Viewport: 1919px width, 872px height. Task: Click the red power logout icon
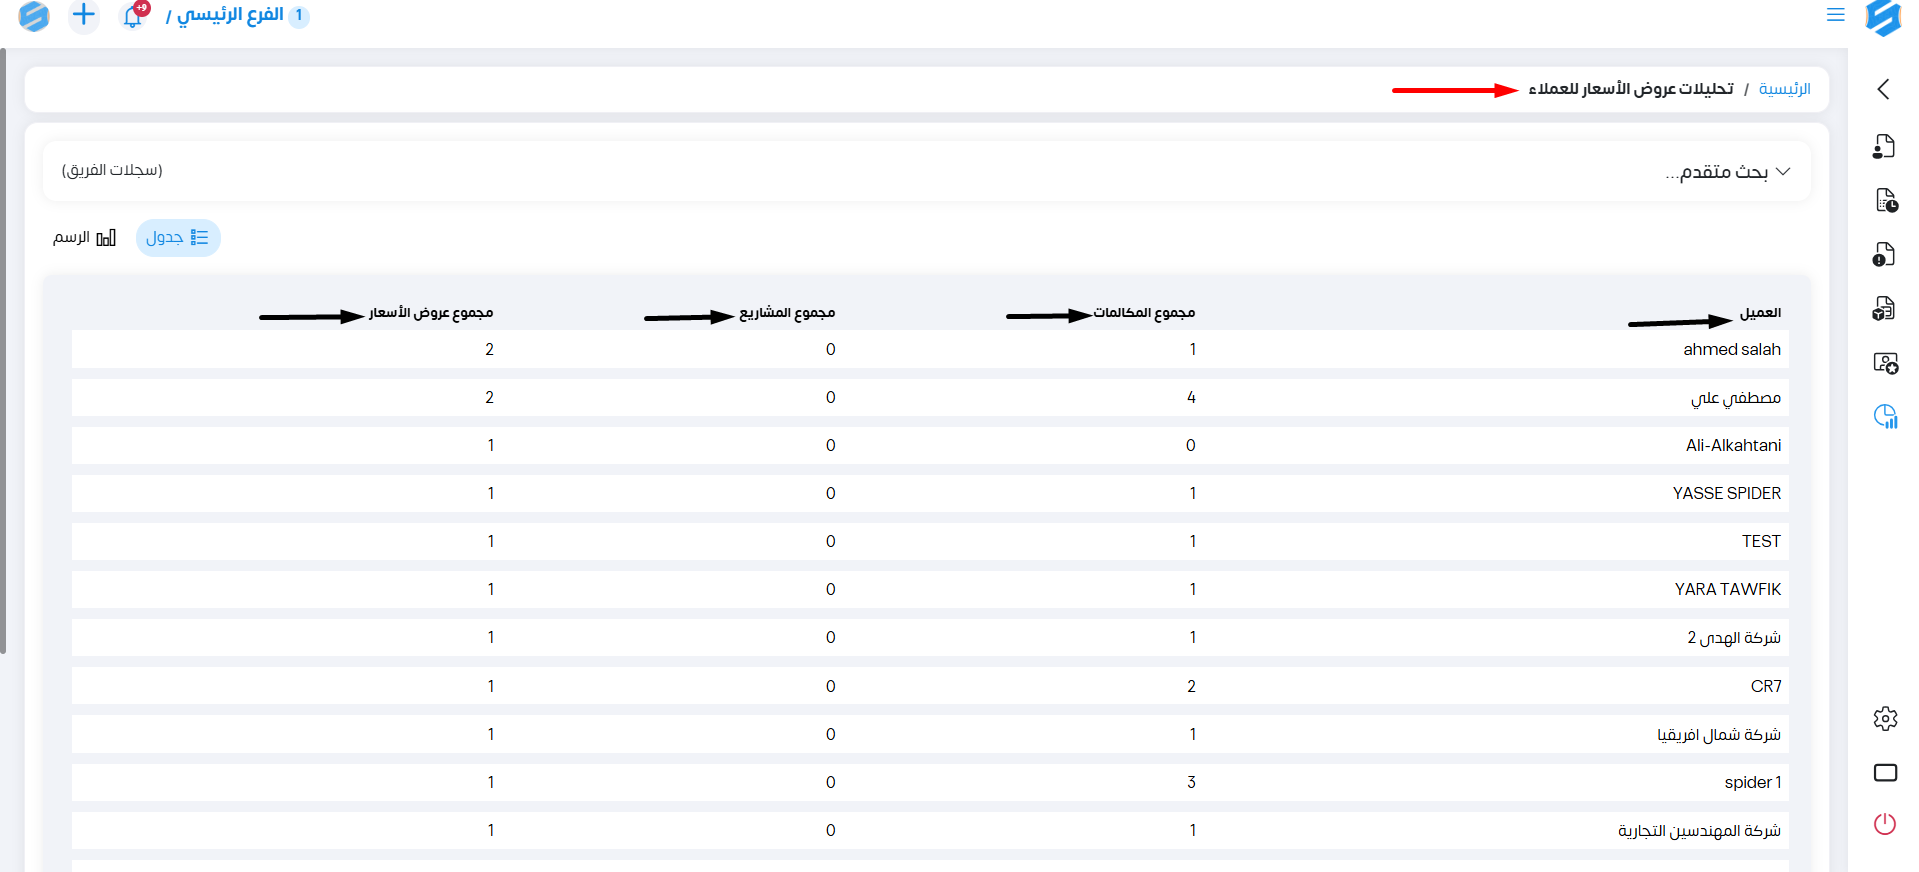pyautogui.click(x=1885, y=824)
